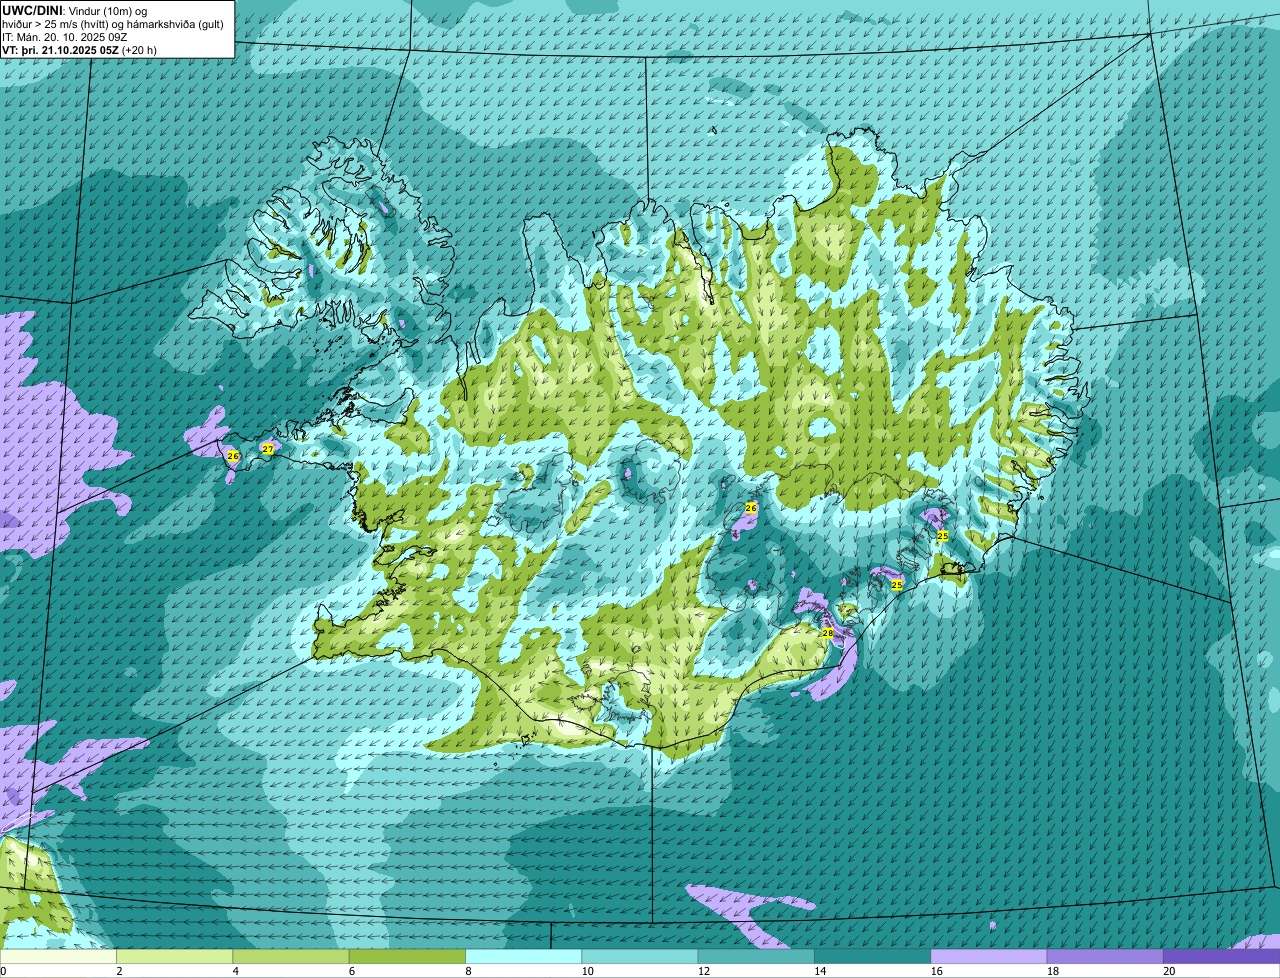This screenshot has height=978, width=1280.
Task: Pick the 4–6 m/s light green swatch
Action: click(291, 956)
